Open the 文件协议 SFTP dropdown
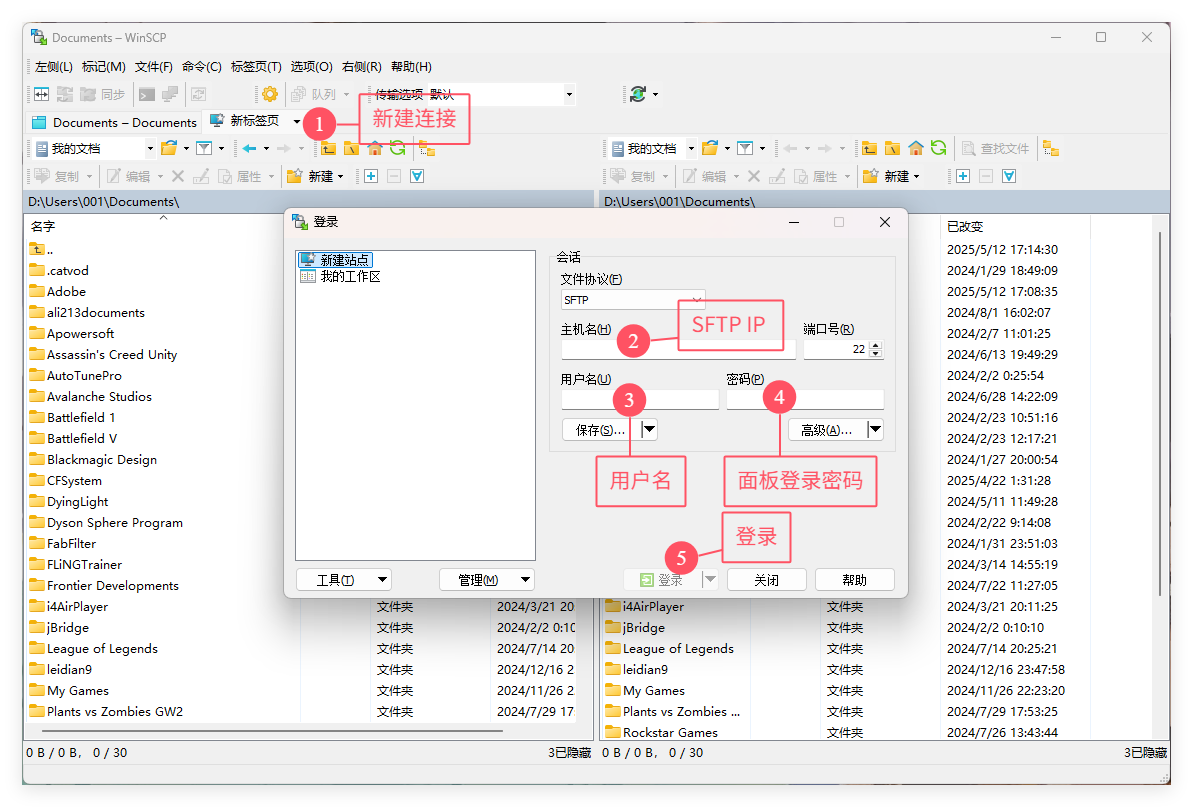This screenshot has width=1193, height=807. click(x=633, y=300)
